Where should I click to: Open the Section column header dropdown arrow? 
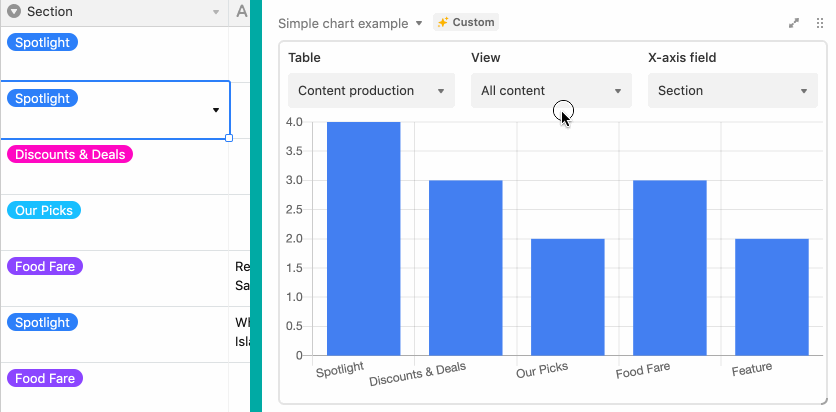(x=216, y=12)
